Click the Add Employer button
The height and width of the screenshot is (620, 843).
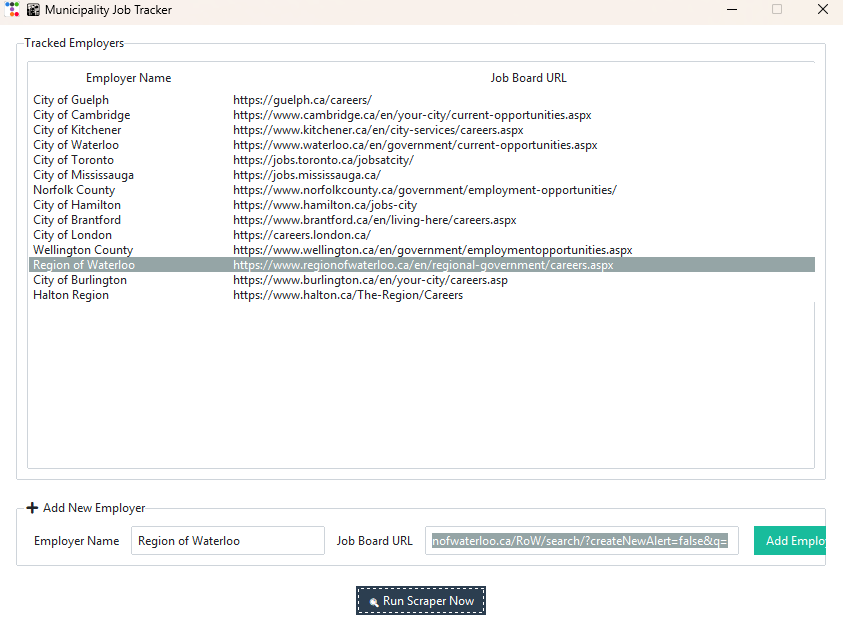tap(789, 540)
